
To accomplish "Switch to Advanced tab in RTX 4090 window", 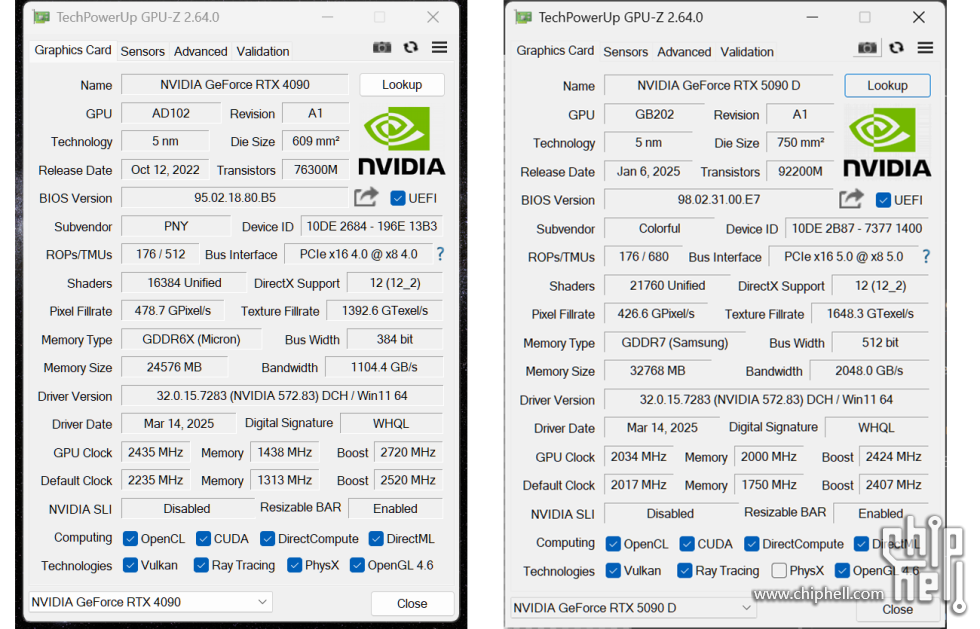I will click(201, 51).
